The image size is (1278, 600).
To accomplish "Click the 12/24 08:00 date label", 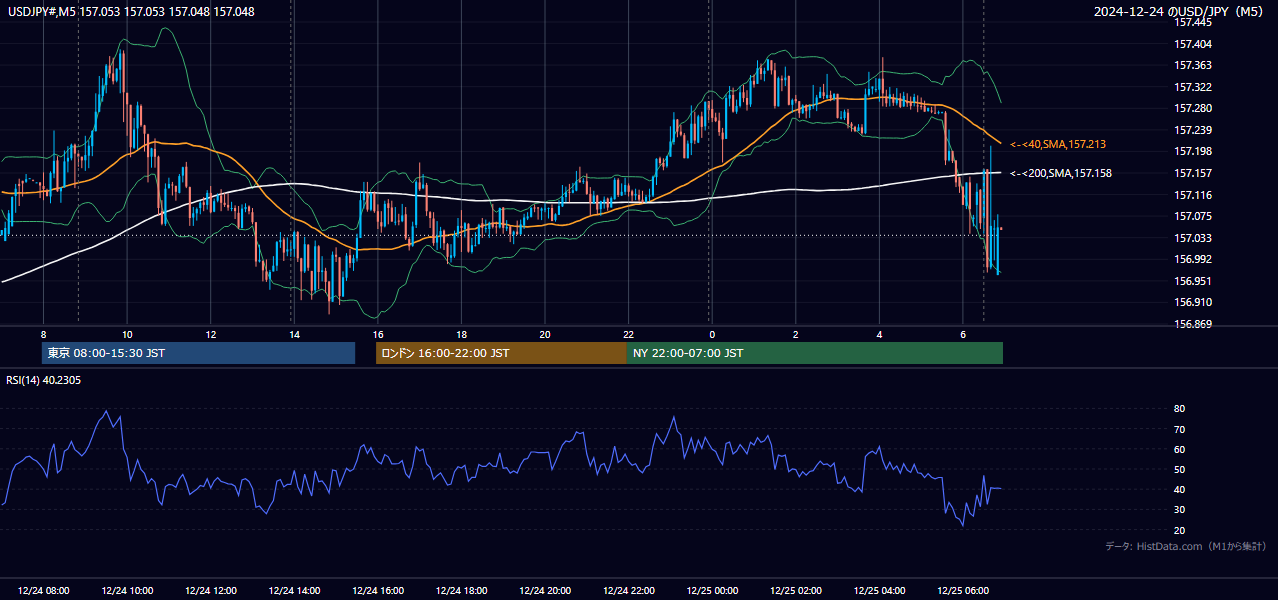I will coord(43,591).
